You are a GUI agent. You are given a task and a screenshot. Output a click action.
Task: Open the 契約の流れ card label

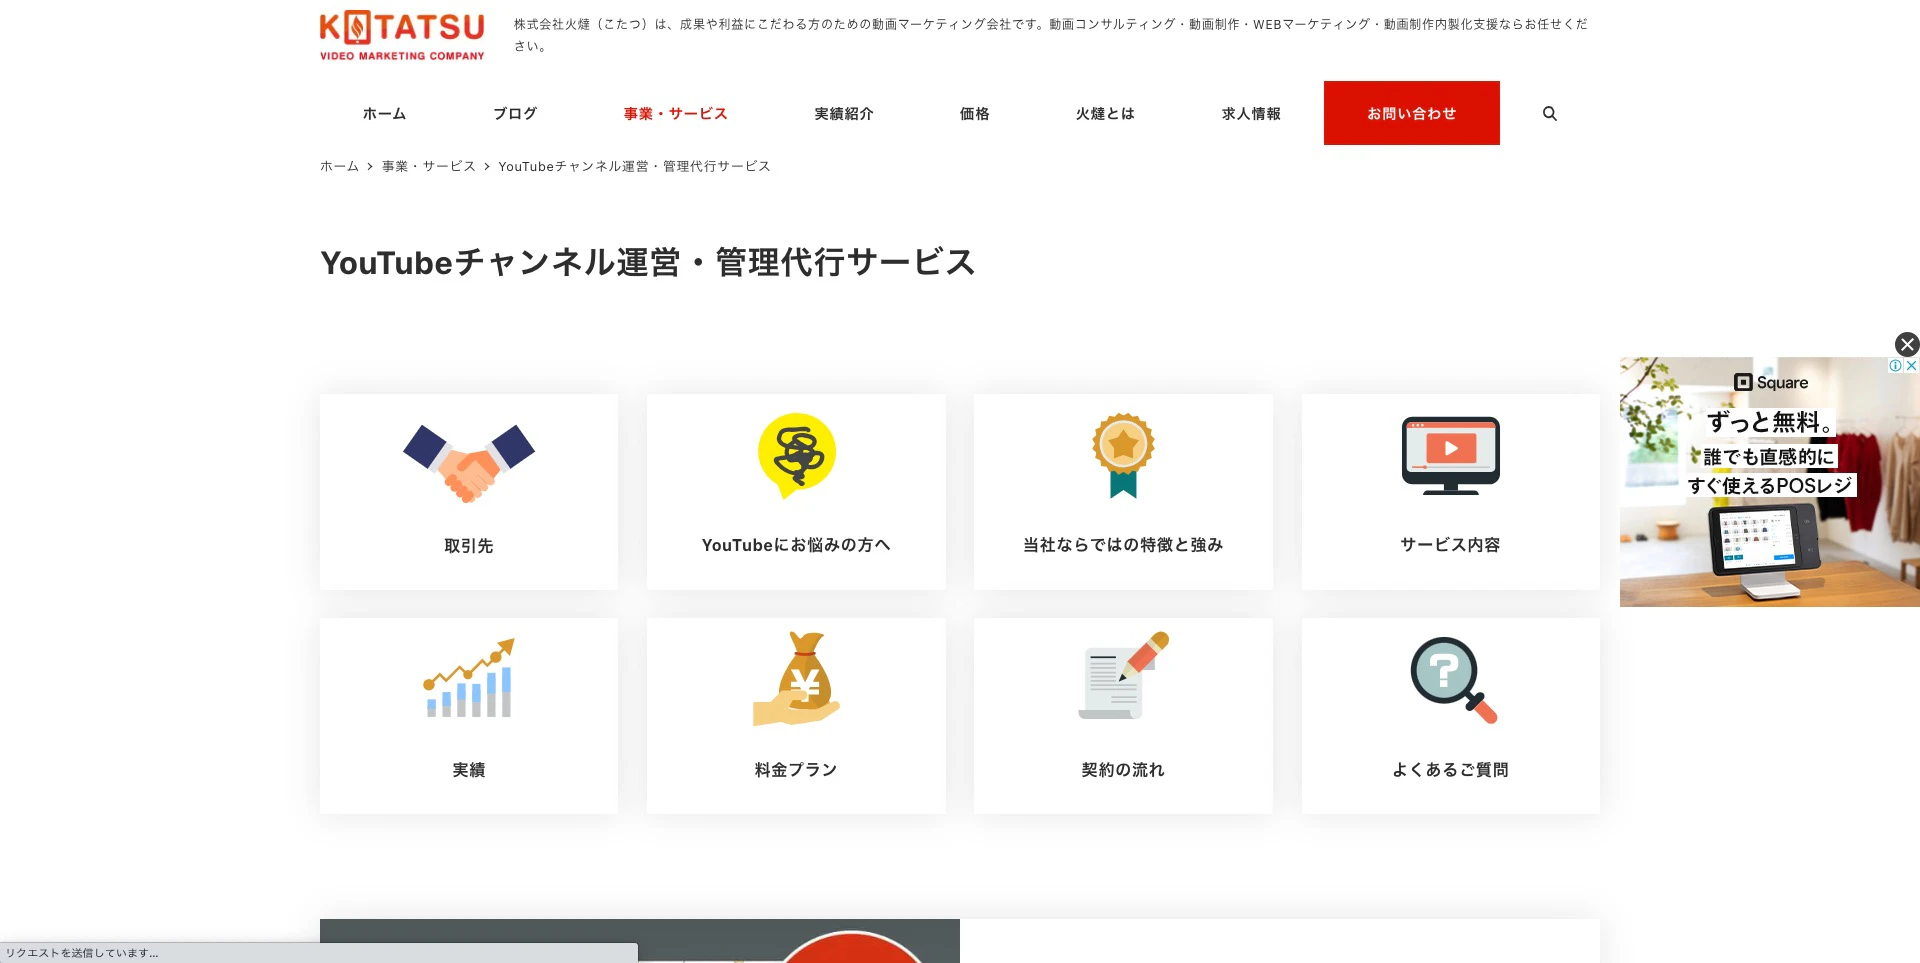pyautogui.click(x=1123, y=770)
